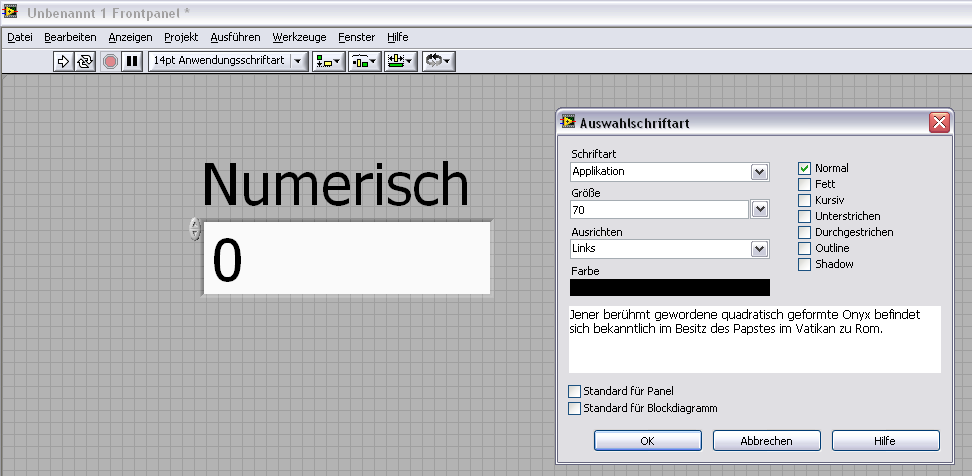
Task: Open the Align Objects toolbar dropdown
Action: pyautogui.click(x=329, y=61)
